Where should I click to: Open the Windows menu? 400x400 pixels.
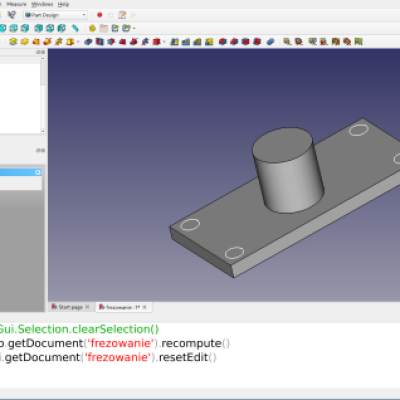tap(42, 4)
